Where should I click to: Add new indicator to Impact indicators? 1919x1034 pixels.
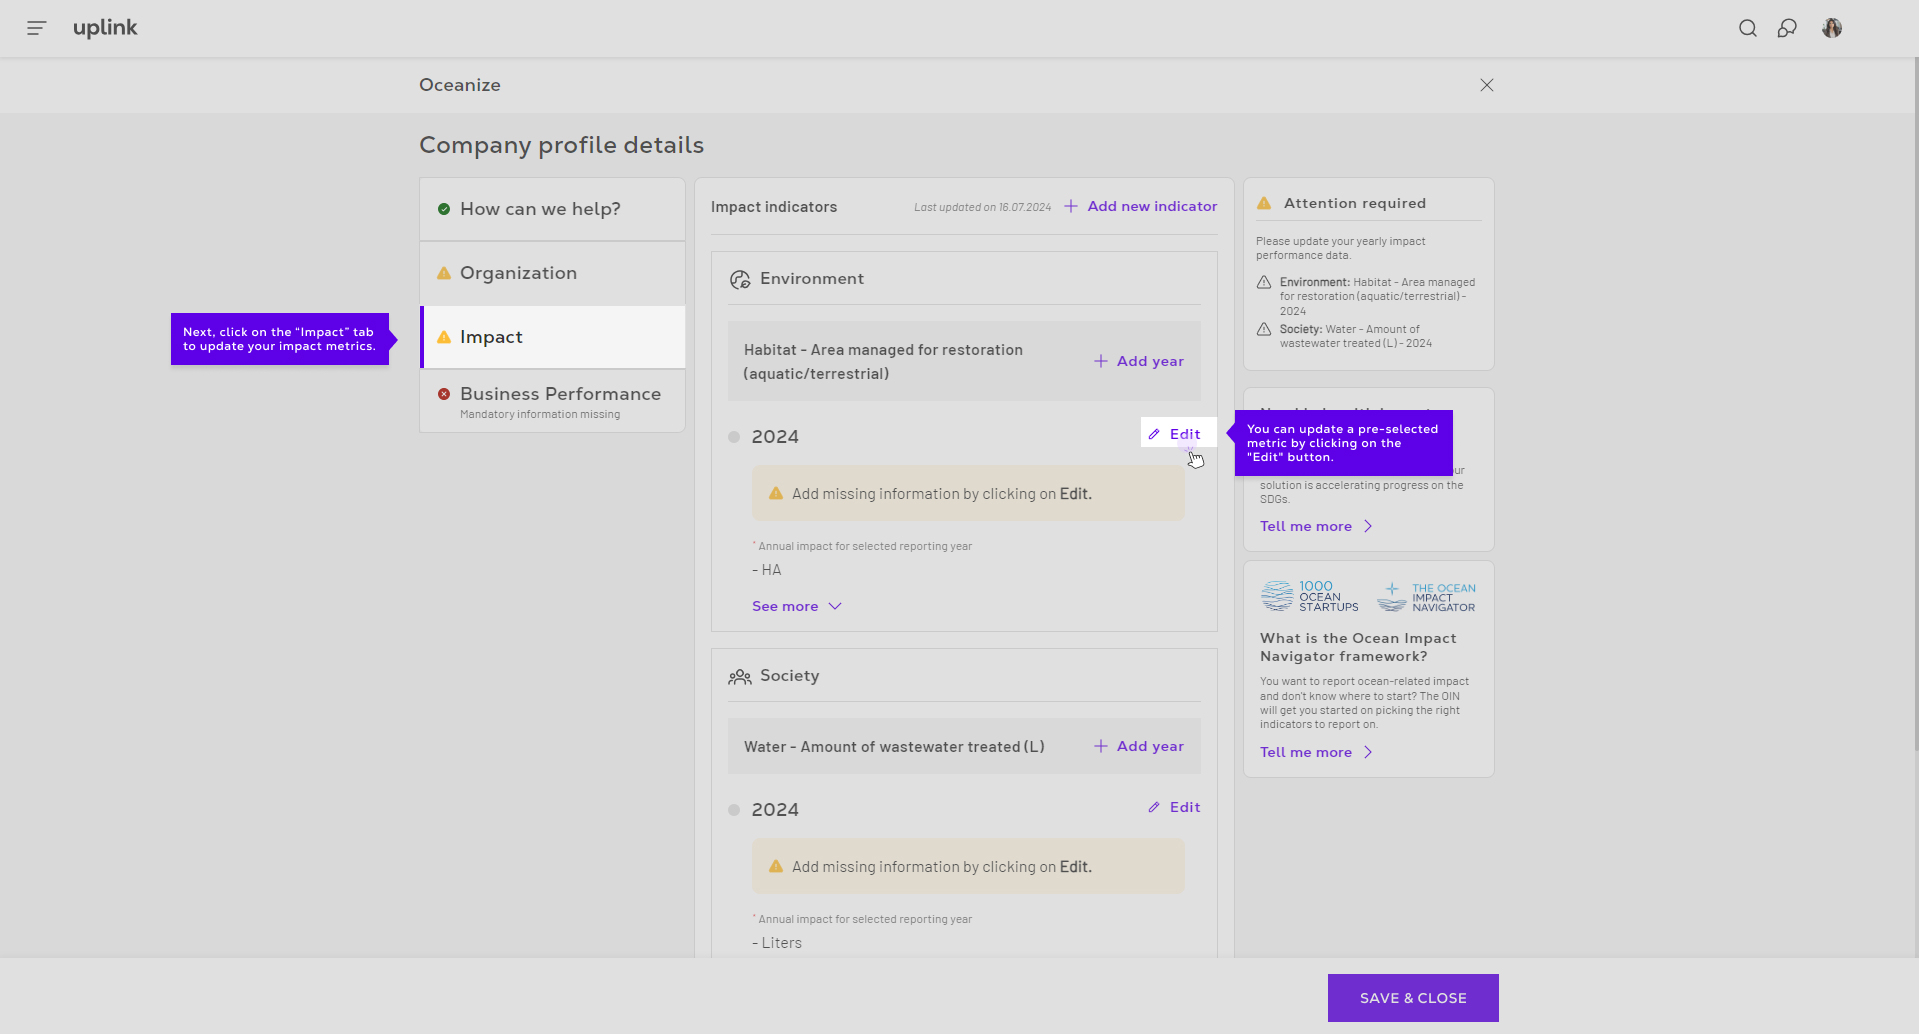click(1141, 206)
